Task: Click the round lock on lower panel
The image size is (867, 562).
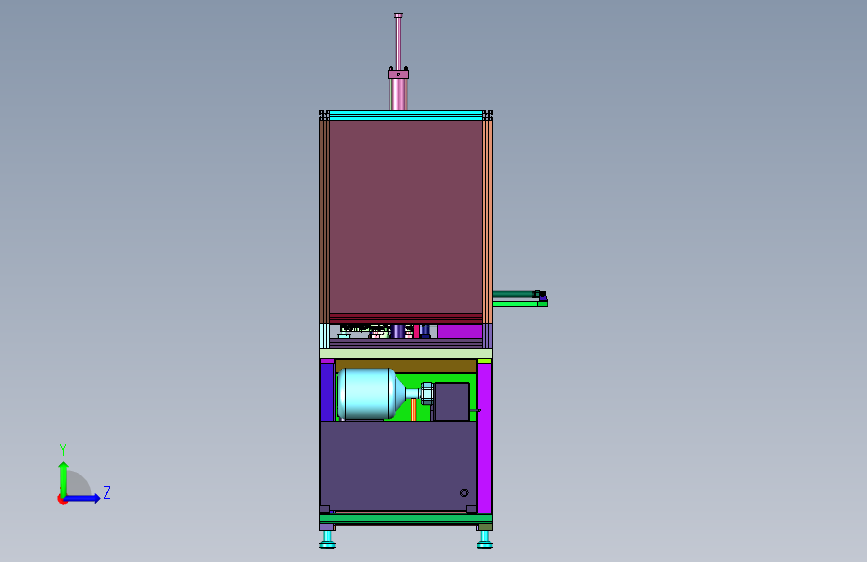Action: click(464, 493)
